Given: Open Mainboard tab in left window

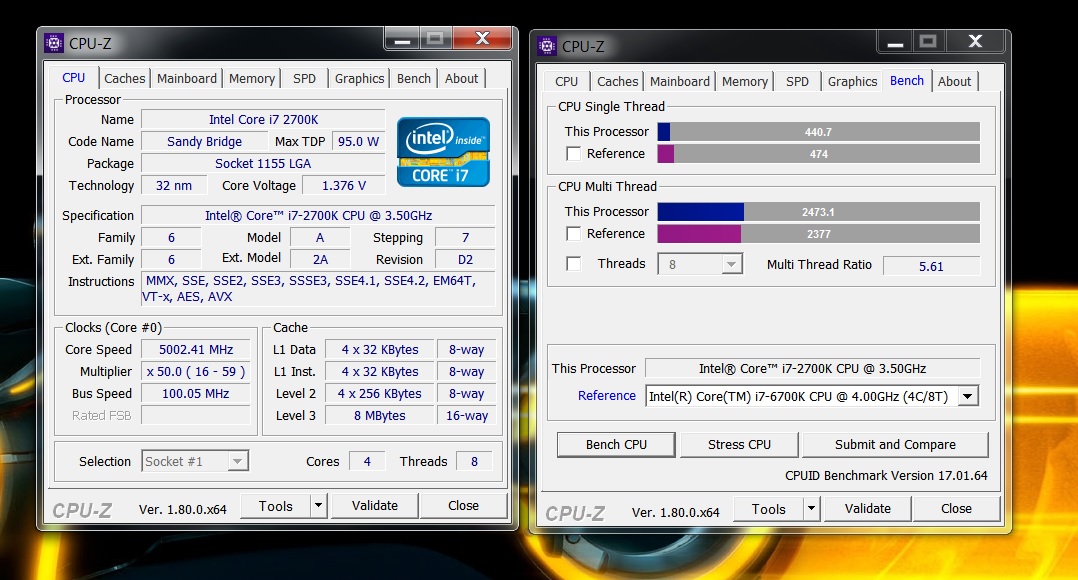Looking at the screenshot, I should (x=187, y=78).
